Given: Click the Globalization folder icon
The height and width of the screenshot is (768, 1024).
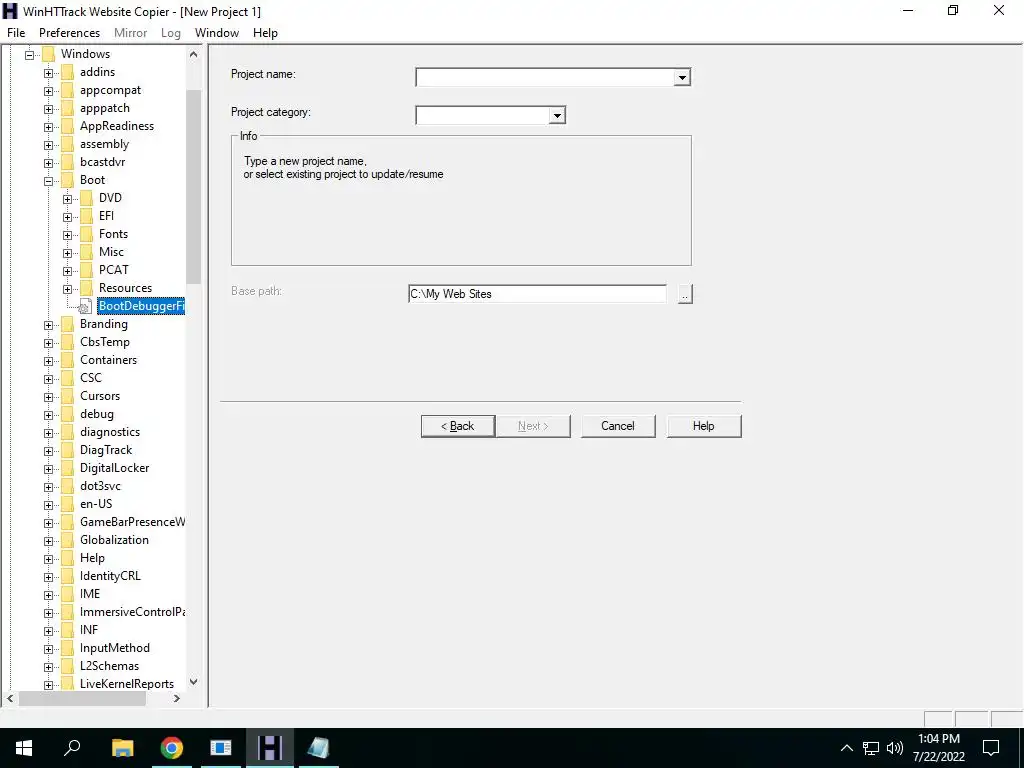Looking at the screenshot, I should 67,540.
